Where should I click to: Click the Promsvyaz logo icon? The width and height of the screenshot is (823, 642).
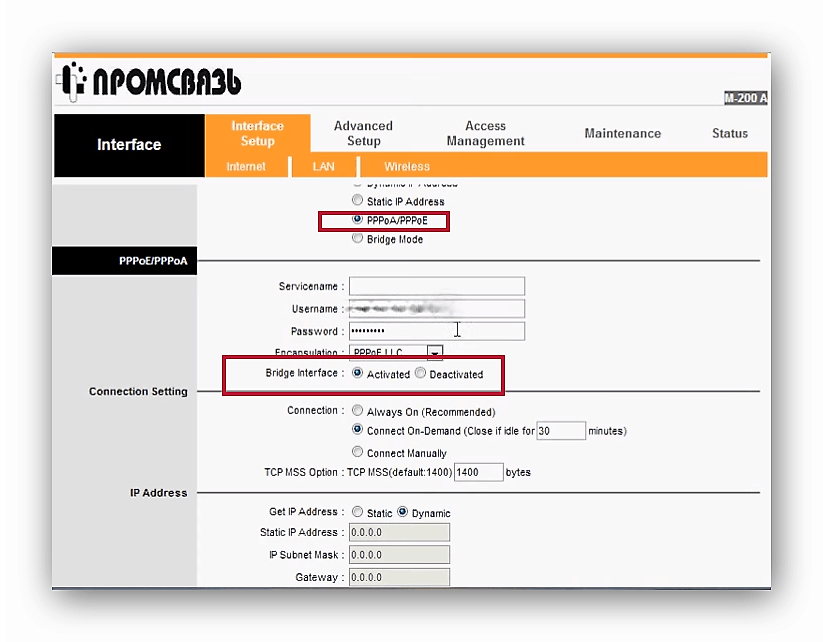coord(71,81)
